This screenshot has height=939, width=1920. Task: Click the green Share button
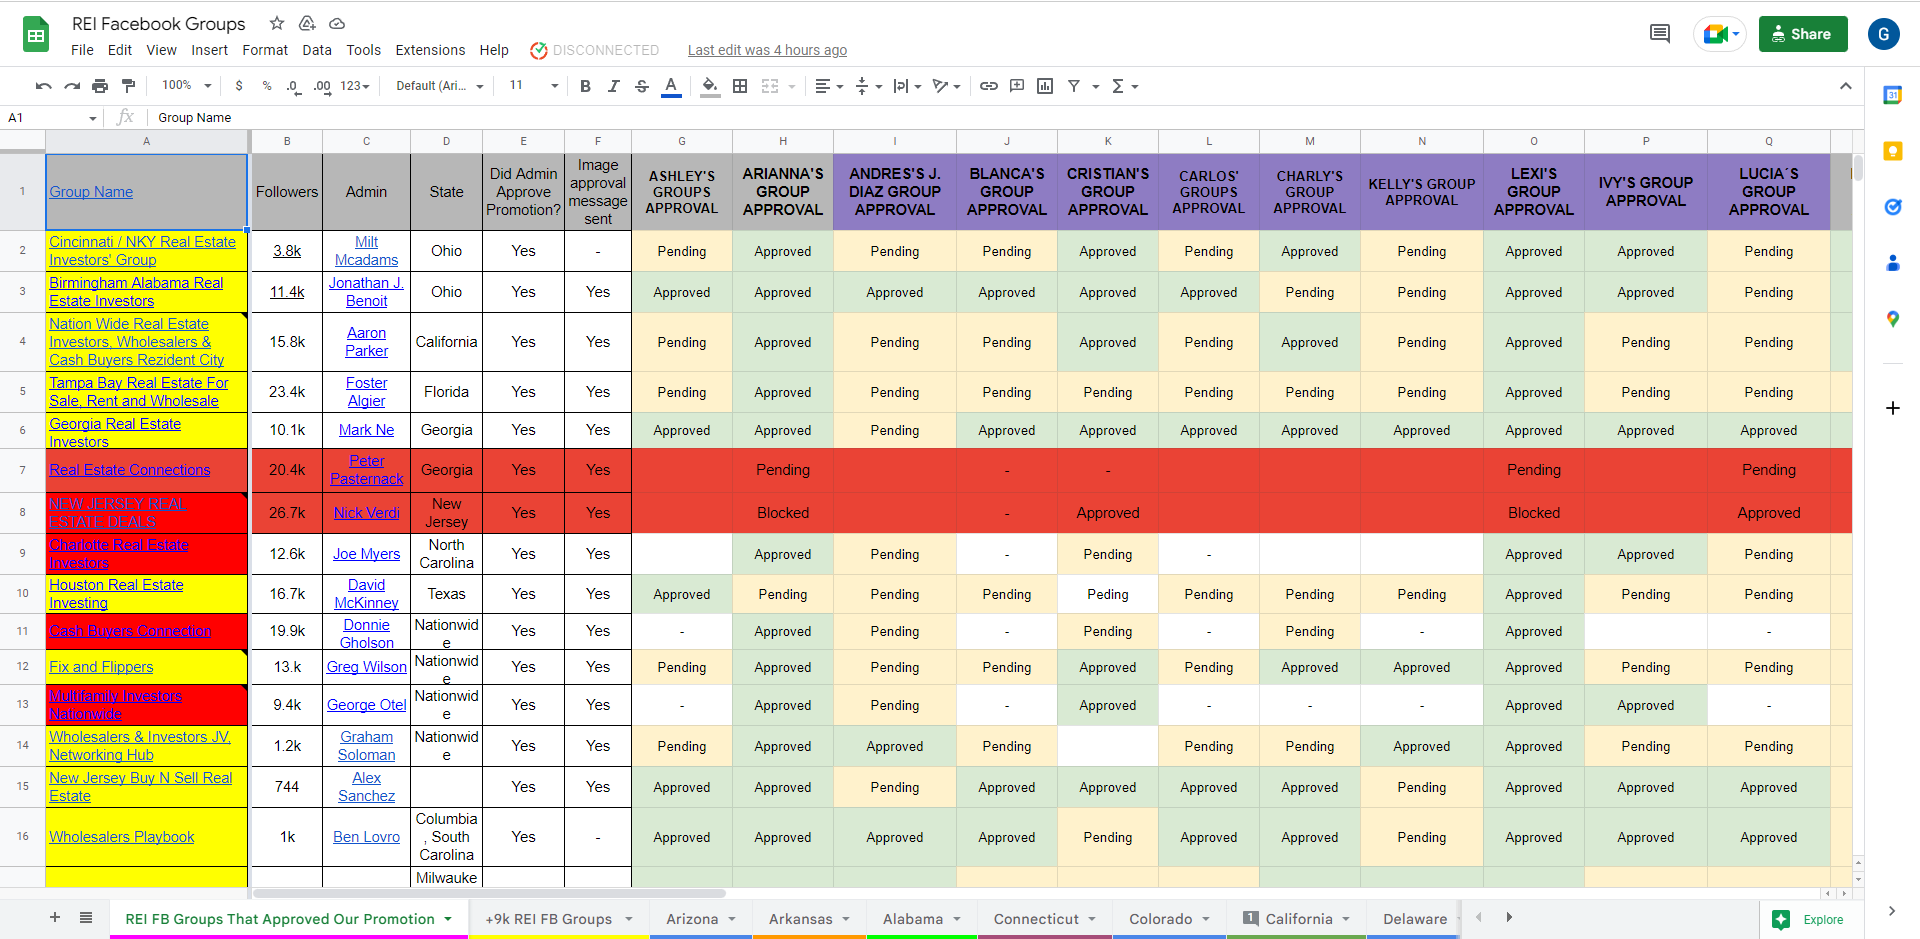pyautogui.click(x=1803, y=34)
